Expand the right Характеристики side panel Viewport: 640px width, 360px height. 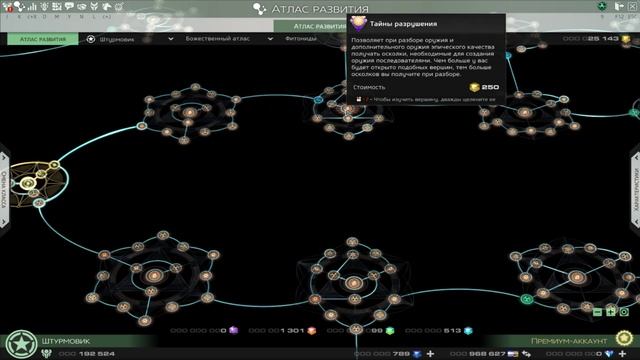pyautogui.click(x=636, y=190)
